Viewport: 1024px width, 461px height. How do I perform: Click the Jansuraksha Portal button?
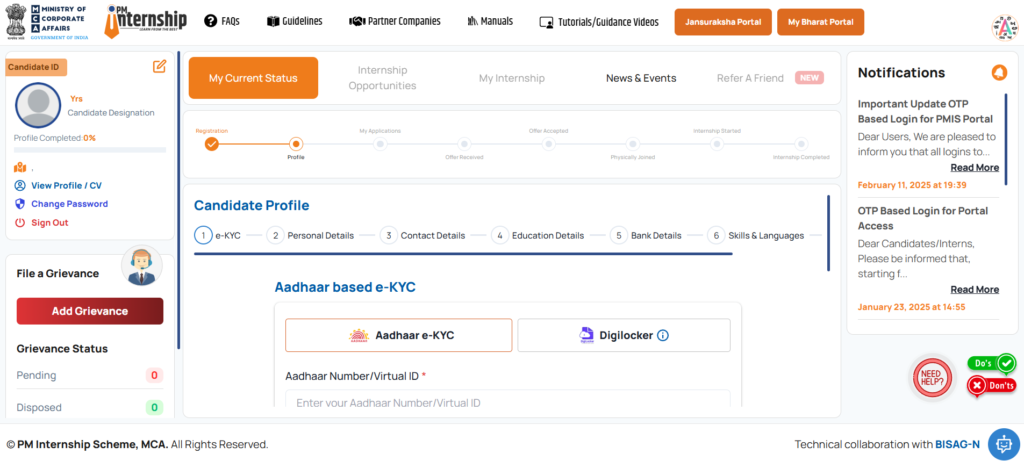coord(723,22)
